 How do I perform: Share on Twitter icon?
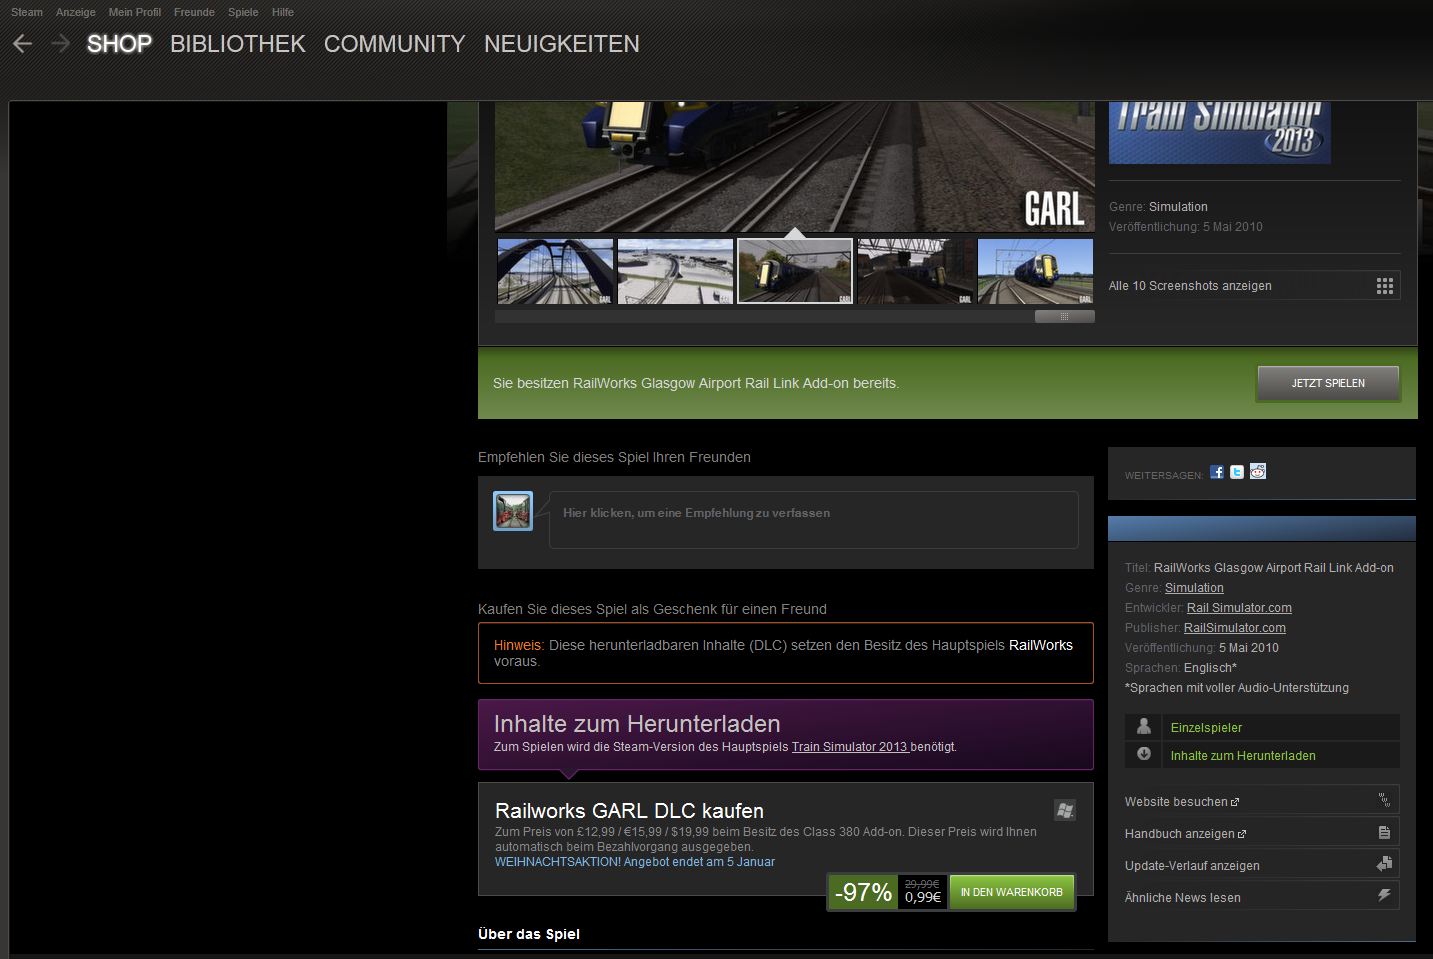tap(1237, 472)
